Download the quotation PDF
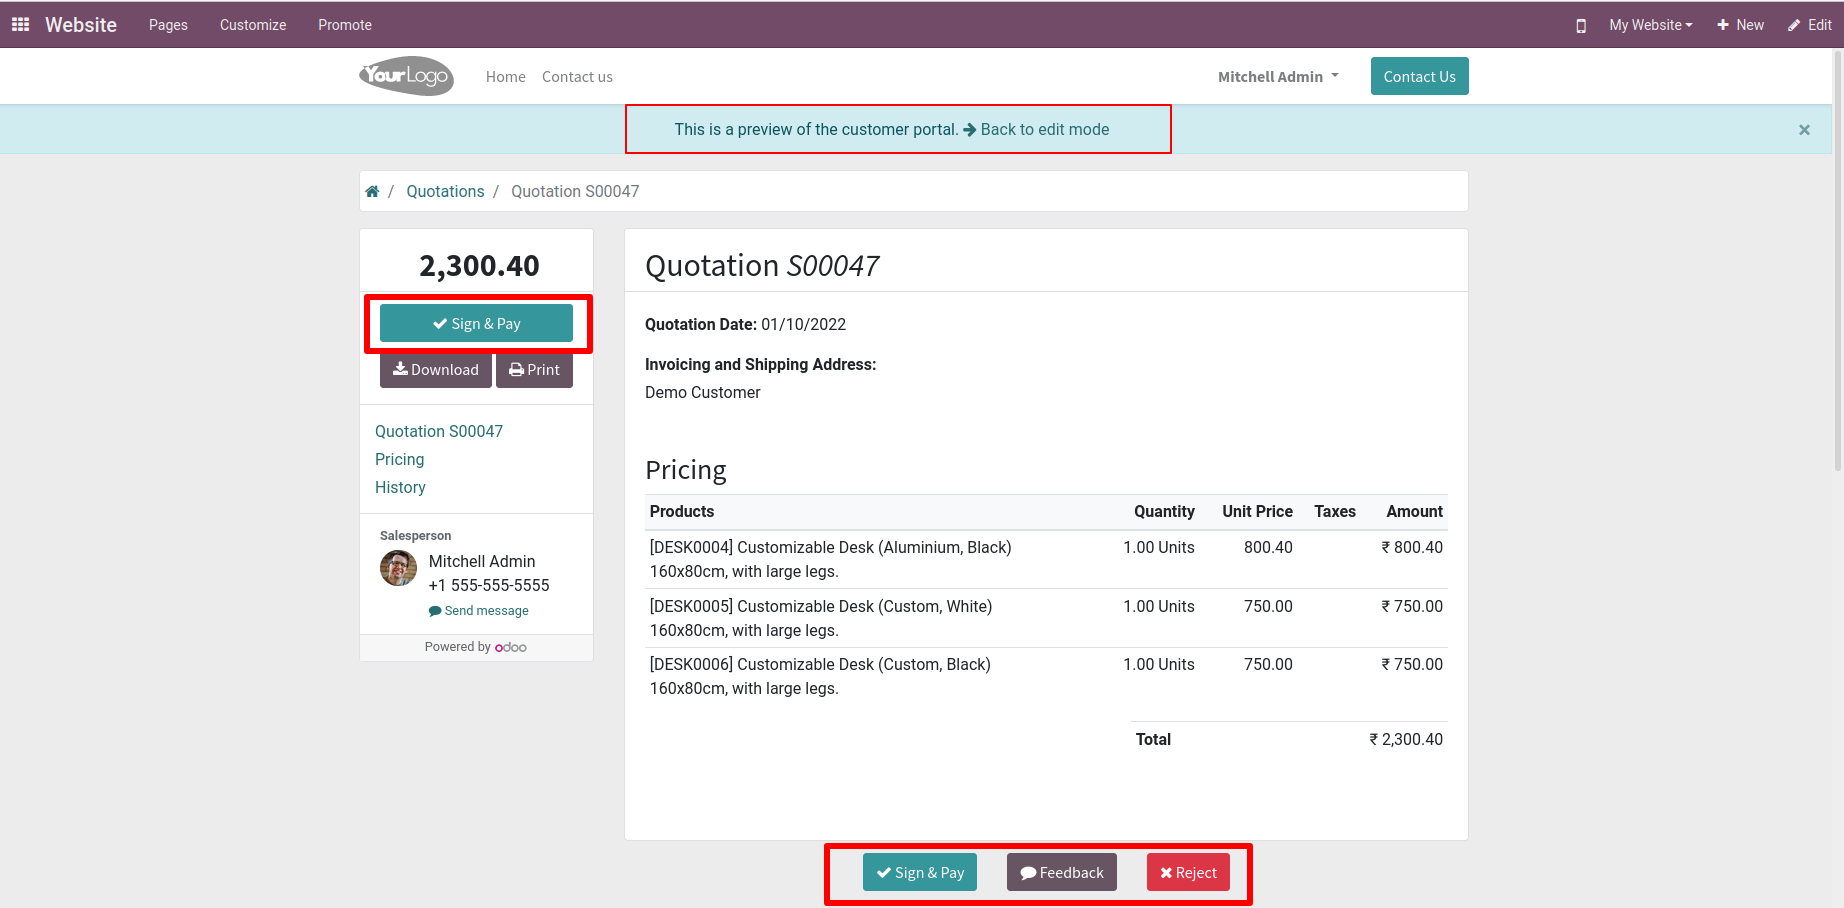The width and height of the screenshot is (1844, 908). 436,369
